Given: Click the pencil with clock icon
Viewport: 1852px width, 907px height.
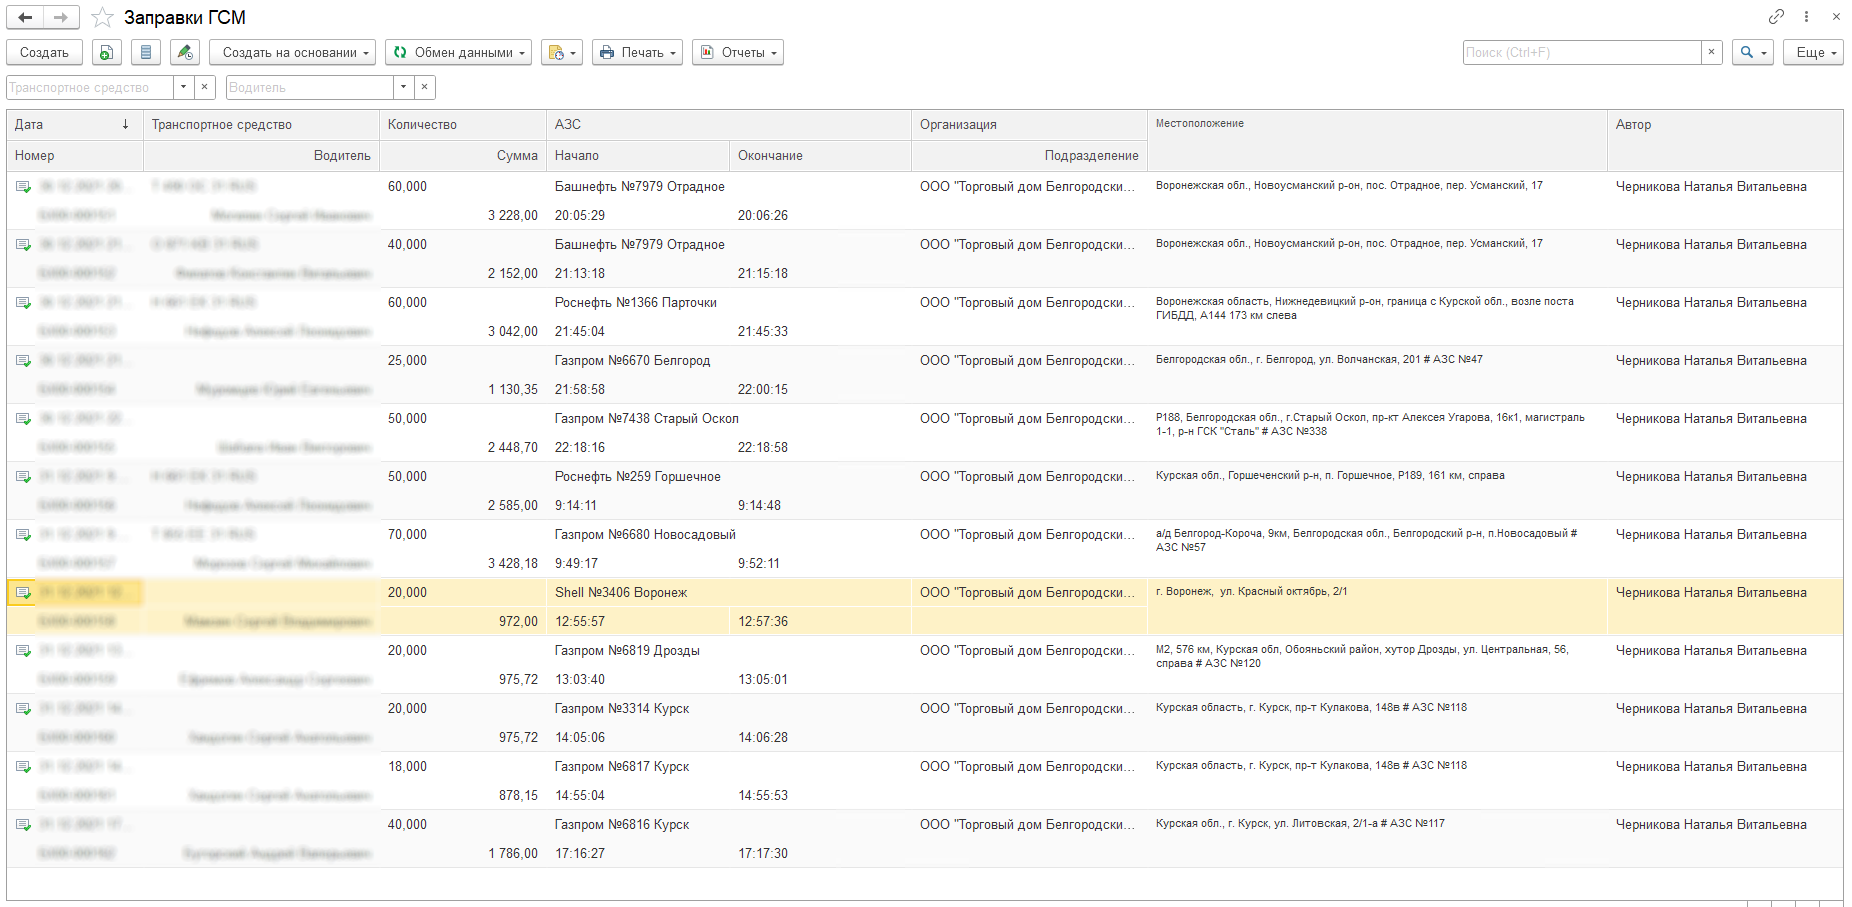Looking at the screenshot, I should coord(184,52).
